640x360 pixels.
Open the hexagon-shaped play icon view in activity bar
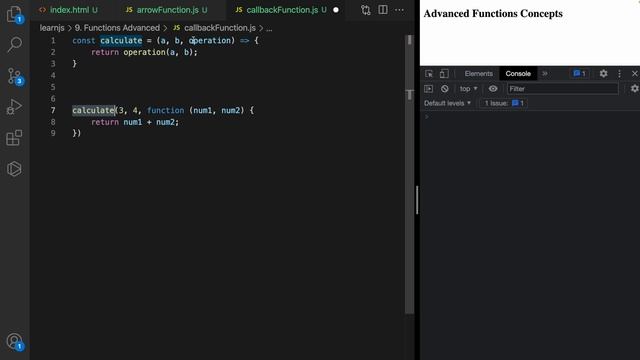point(14,169)
